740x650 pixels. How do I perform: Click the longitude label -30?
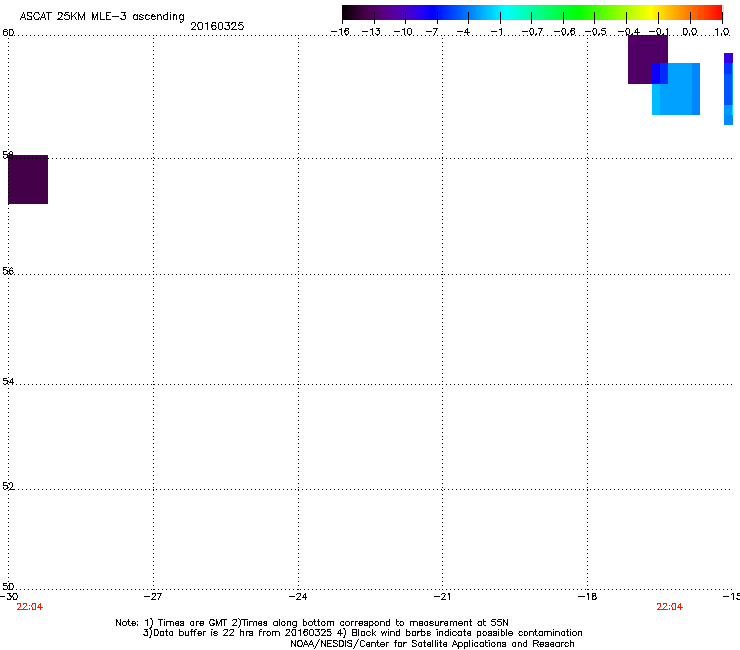[9, 597]
